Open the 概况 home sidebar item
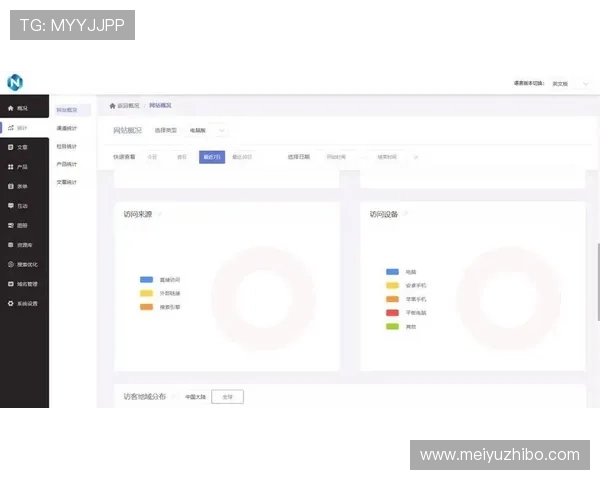This screenshot has width=600, height=480. pos(24,108)
